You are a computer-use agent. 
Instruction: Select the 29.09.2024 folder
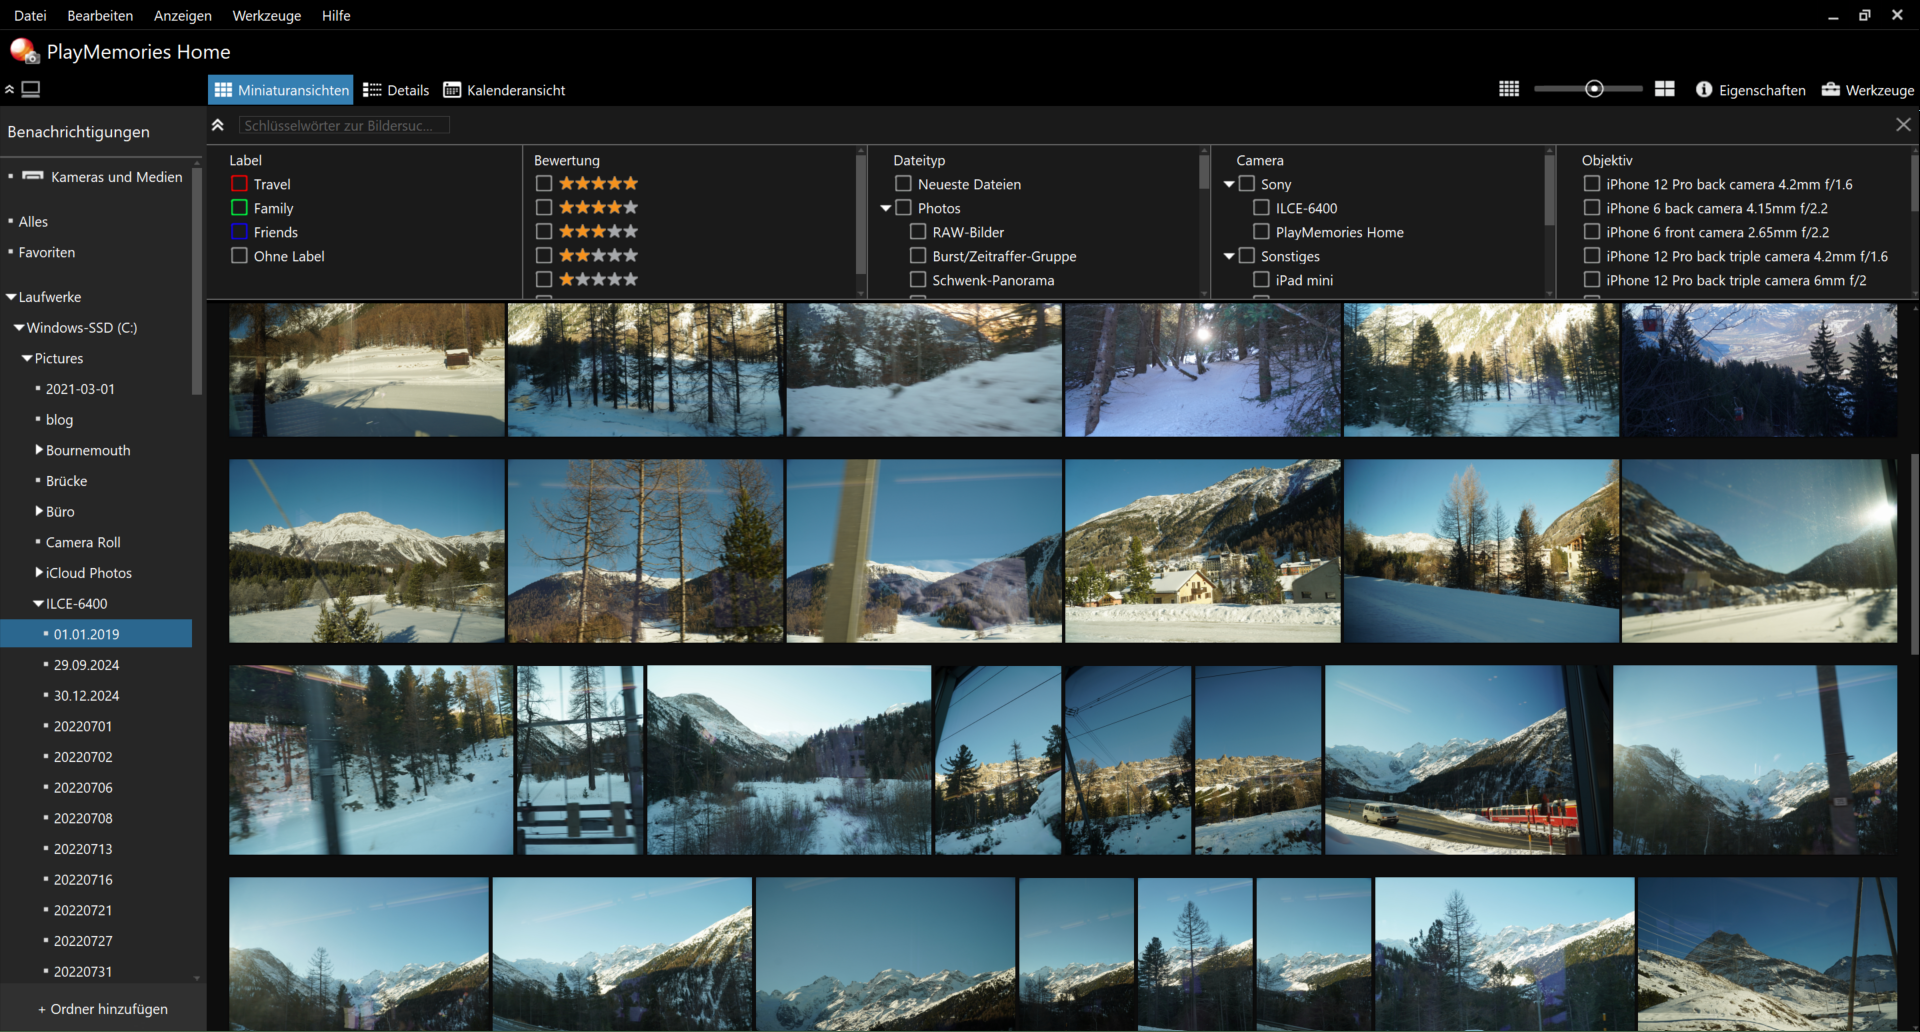(86, 665)
